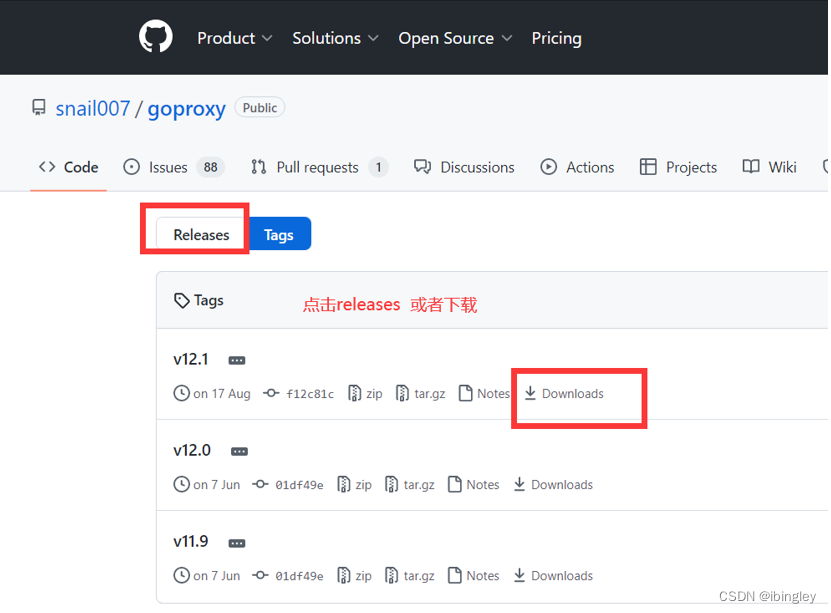This screenshot has height=613, width=831.
Task: Click the GitHub logo in the navigation bar
Action: click(x=155, y=37)
